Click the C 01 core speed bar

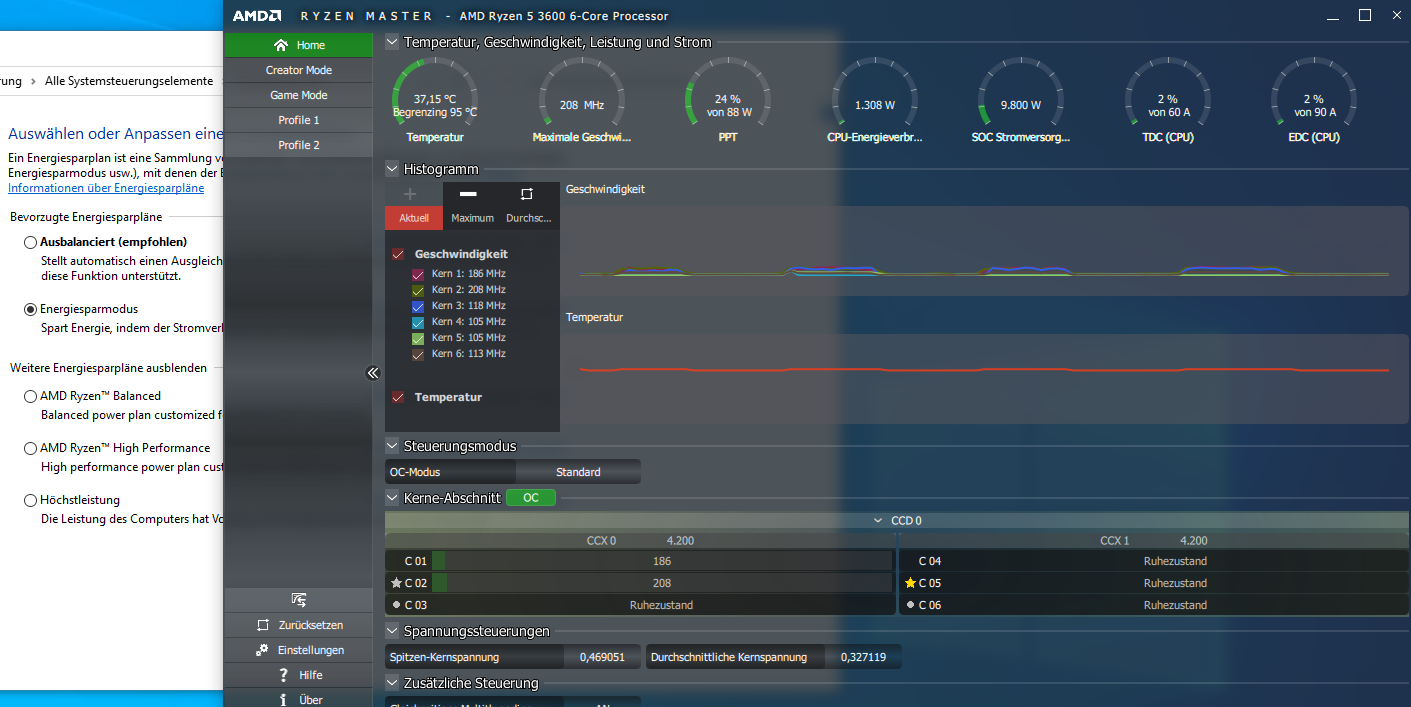[x=661, y=561]
